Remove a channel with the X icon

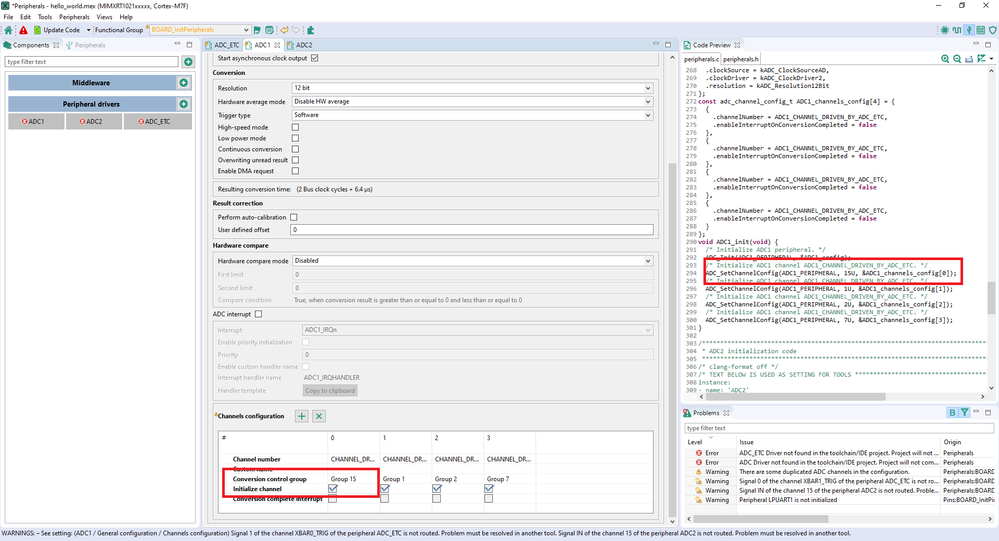[x=319, y=416]
